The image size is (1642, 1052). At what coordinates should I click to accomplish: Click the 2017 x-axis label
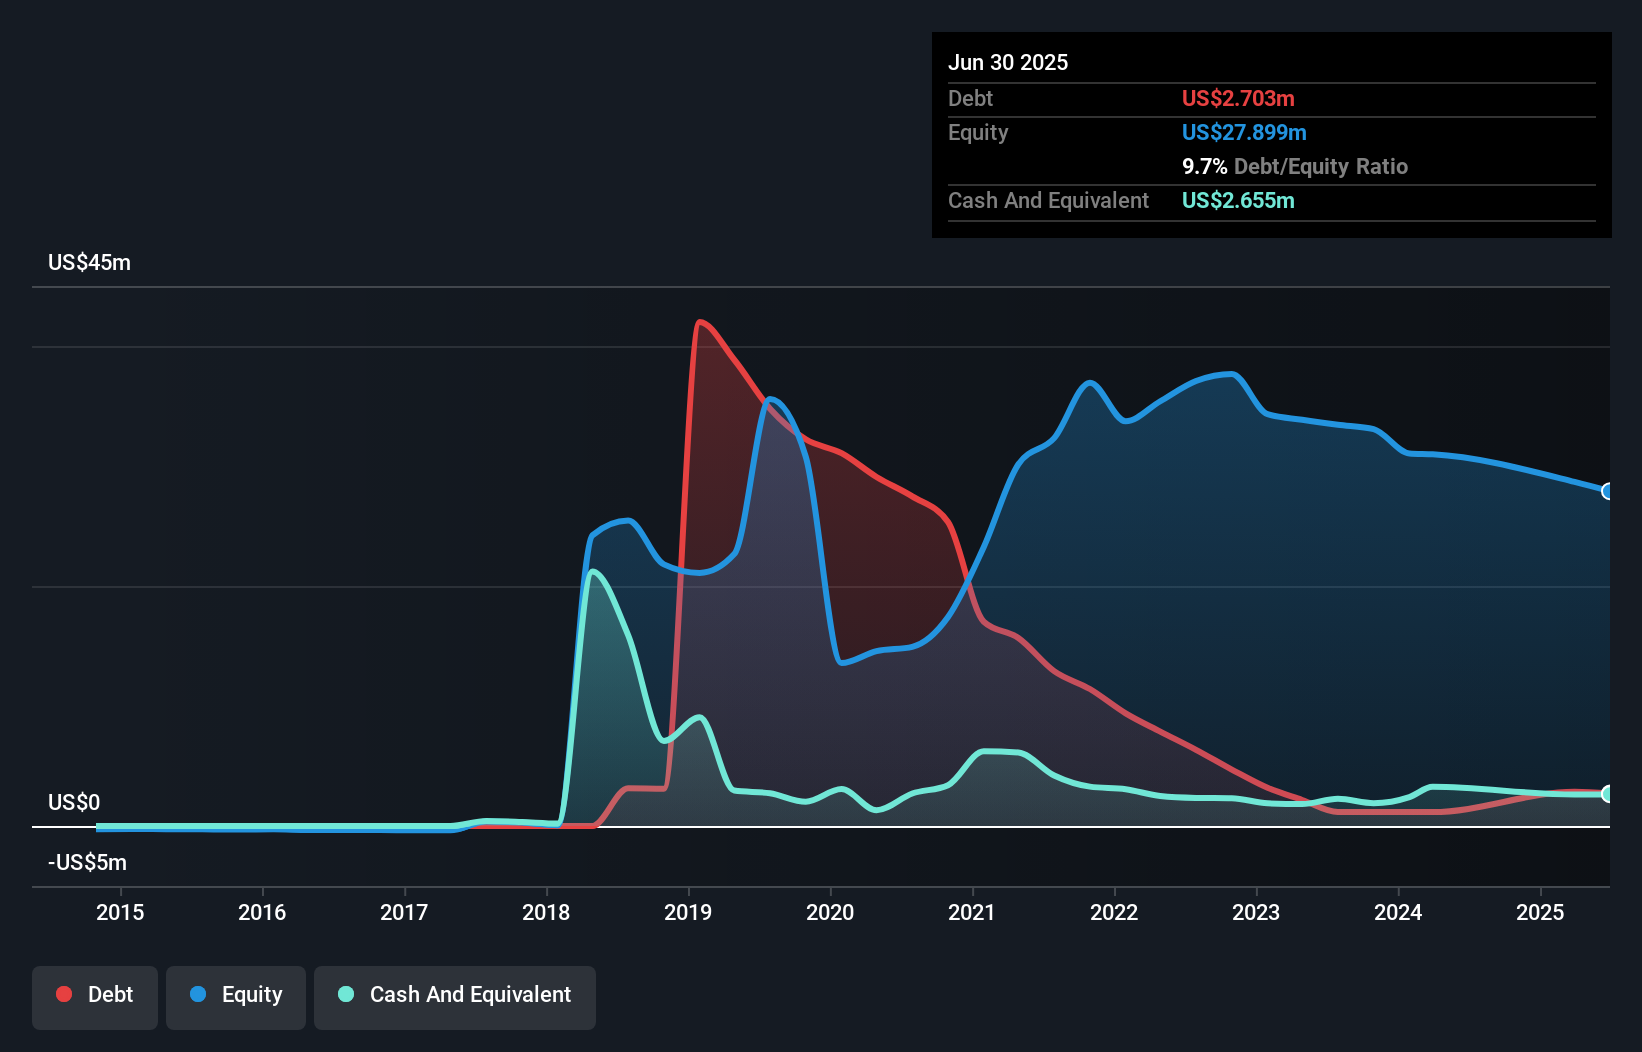pyautogui.click(x=404, y=912)
